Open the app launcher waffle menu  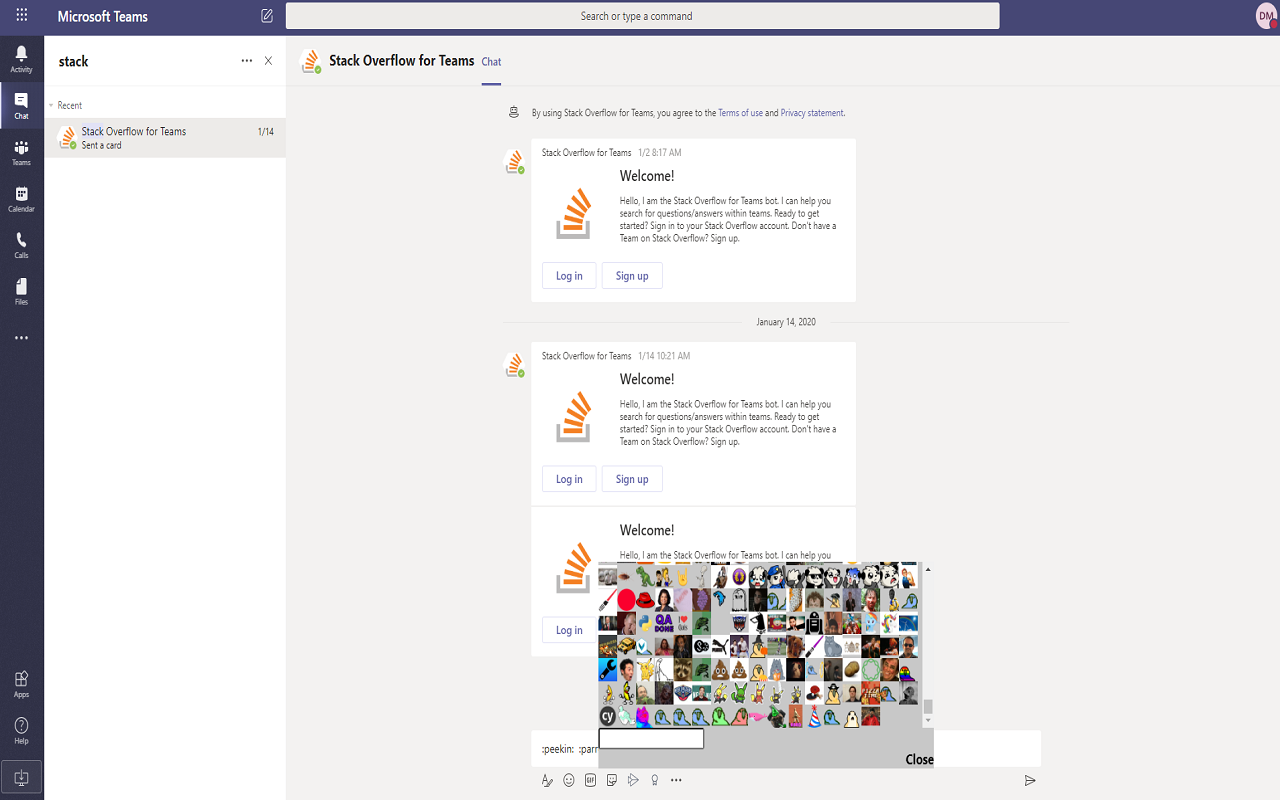(22, 16)
